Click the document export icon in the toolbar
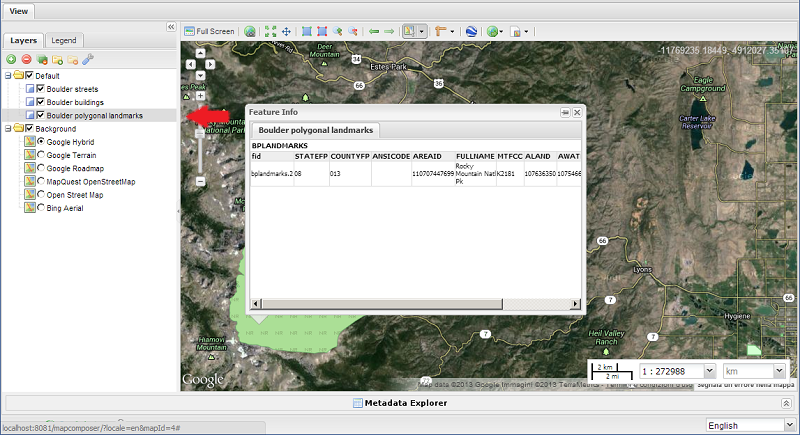Viewport: 800px width, 435px height. 516,32
